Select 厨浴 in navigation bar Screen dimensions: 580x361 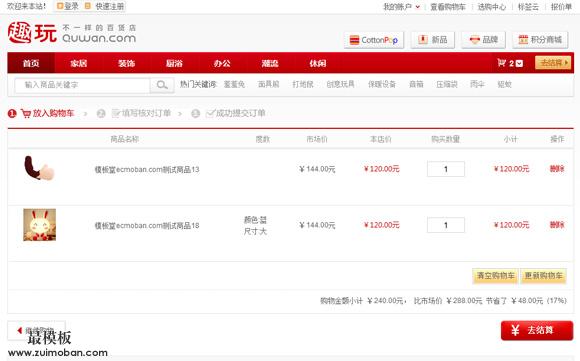coord(174,63)
